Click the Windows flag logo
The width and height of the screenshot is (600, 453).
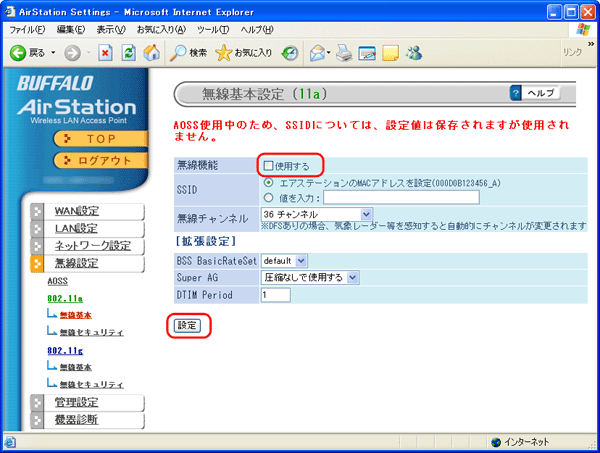coord(583,29)
